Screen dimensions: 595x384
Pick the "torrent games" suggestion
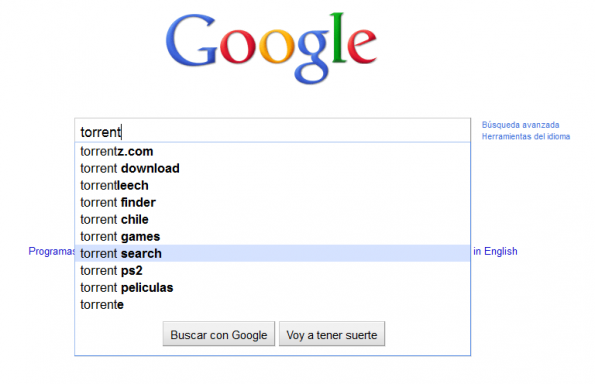point(272,237)
